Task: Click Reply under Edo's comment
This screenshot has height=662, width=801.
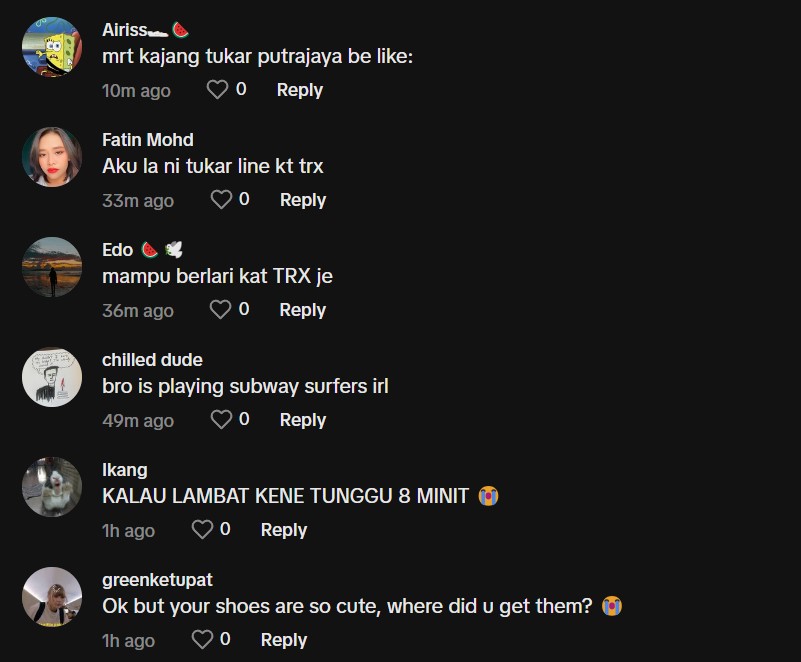Action: click(x=303, y=310)
